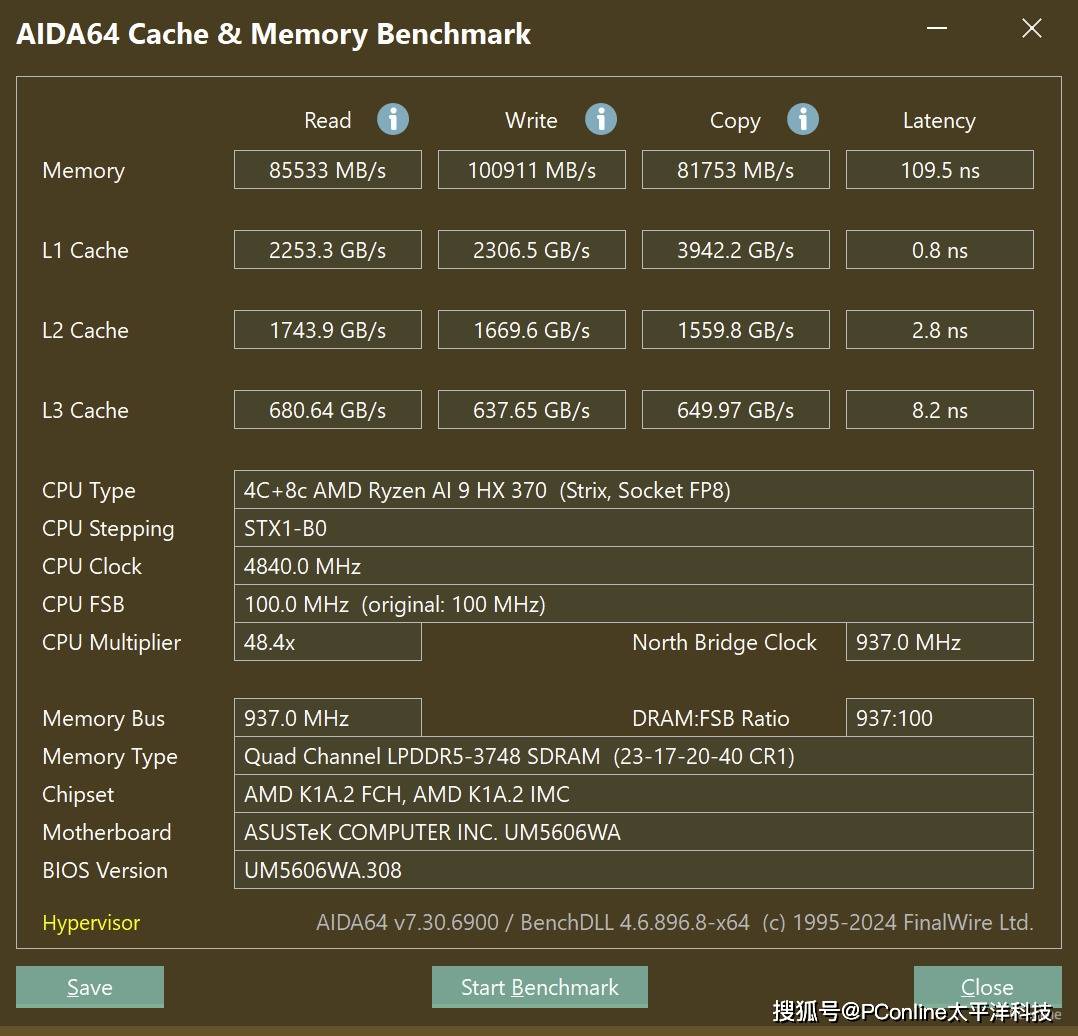Click the Write column header text
Screen dimensions: 1078x1036
(x=531, y=120)
